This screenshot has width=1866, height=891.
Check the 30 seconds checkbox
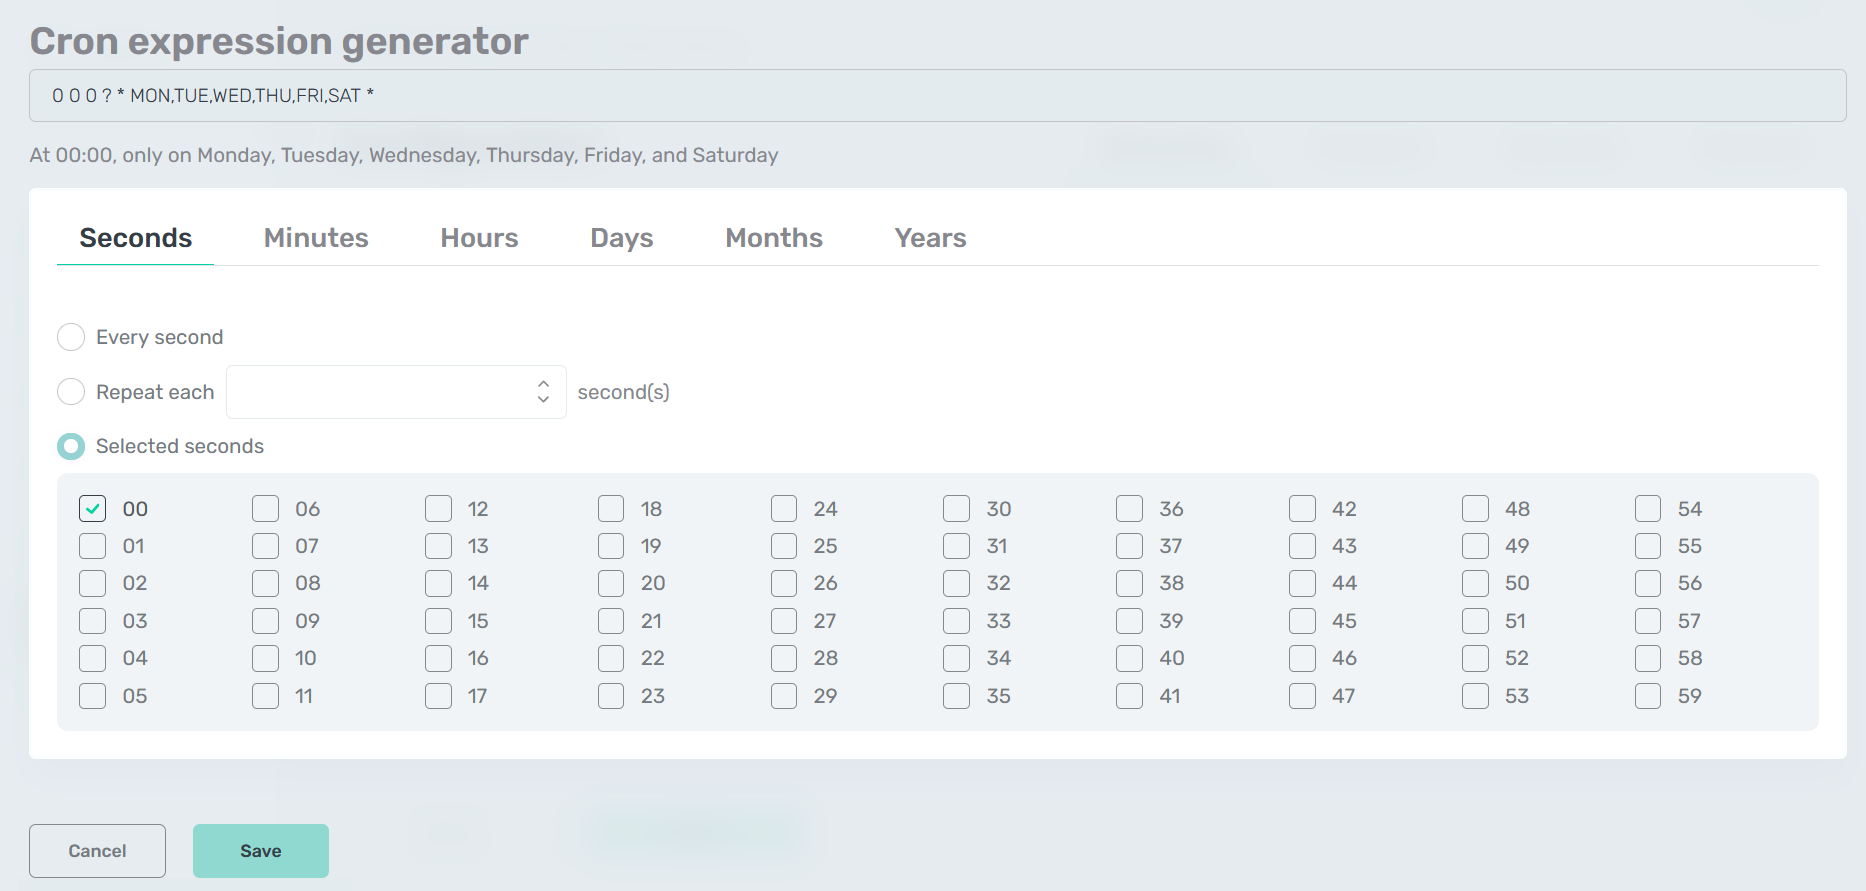pos(957,509)
